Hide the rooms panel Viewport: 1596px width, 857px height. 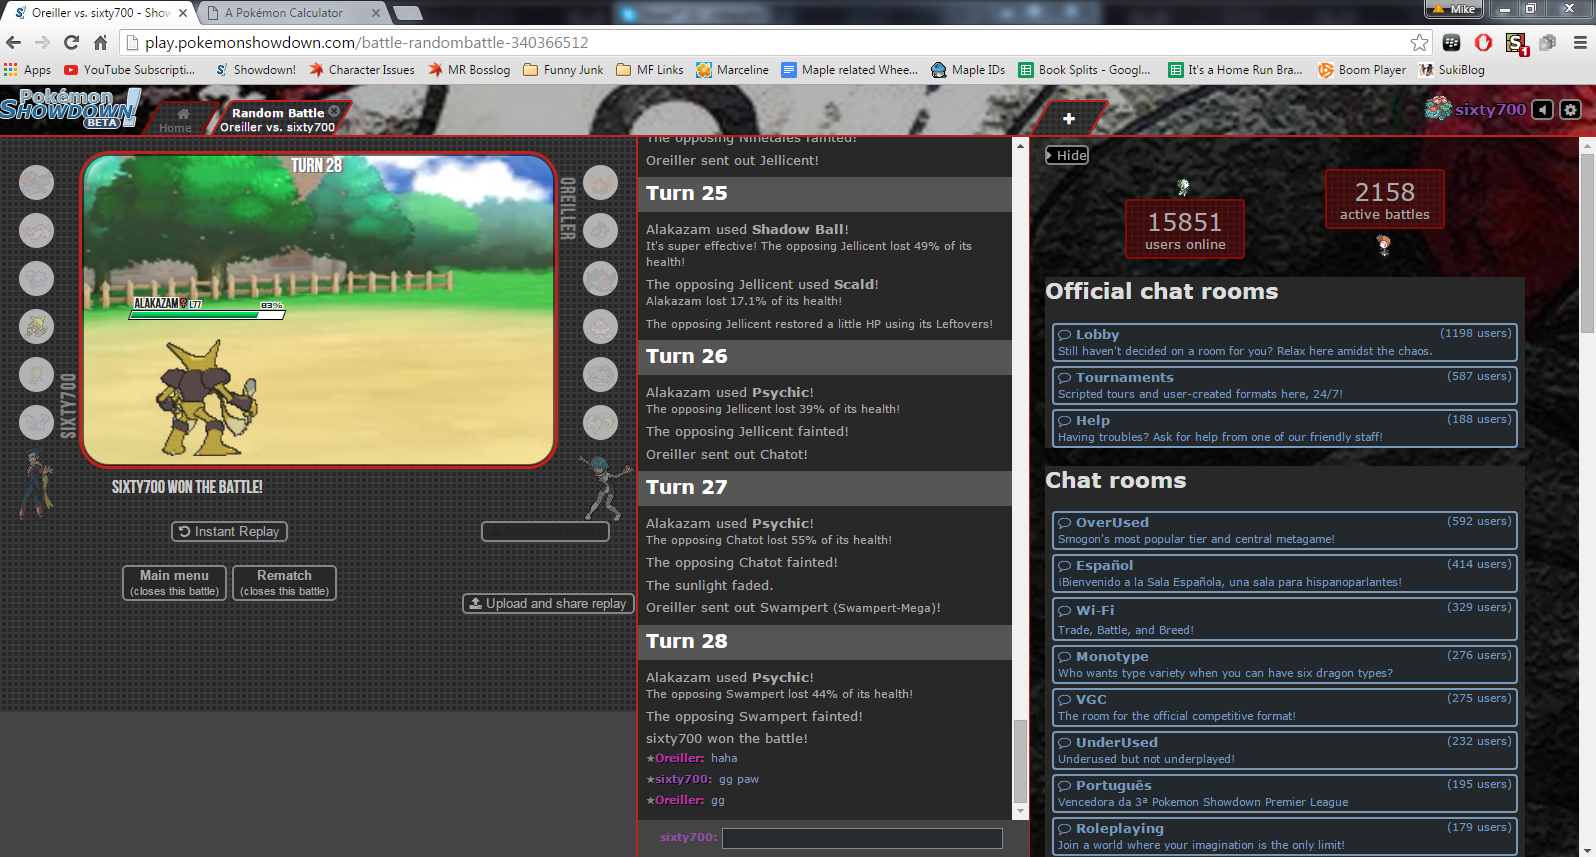[1067, 155]
